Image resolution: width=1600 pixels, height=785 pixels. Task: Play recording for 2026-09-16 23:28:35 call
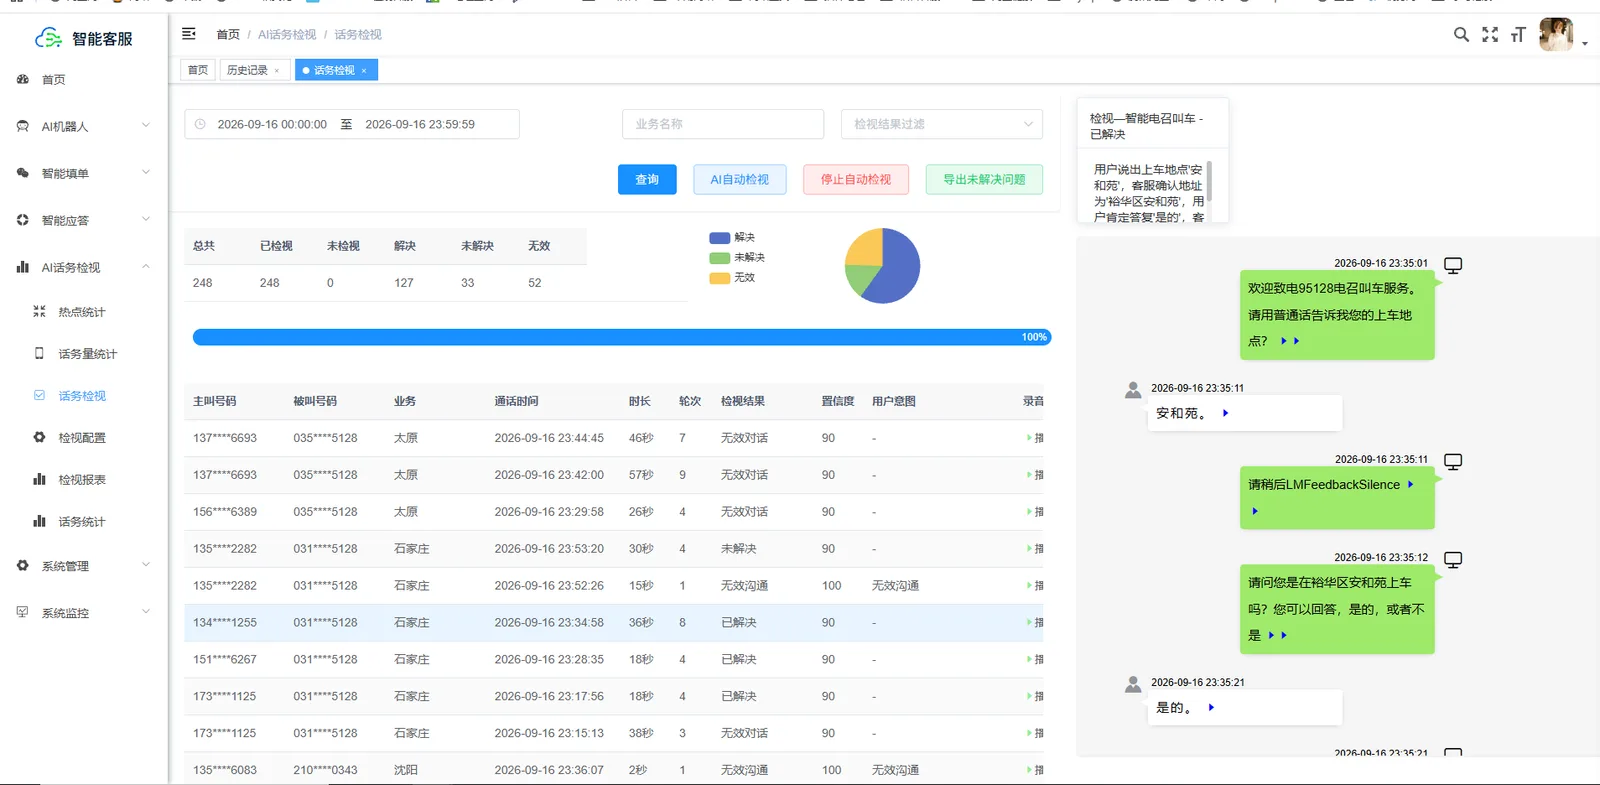[x=1035, y=660]
